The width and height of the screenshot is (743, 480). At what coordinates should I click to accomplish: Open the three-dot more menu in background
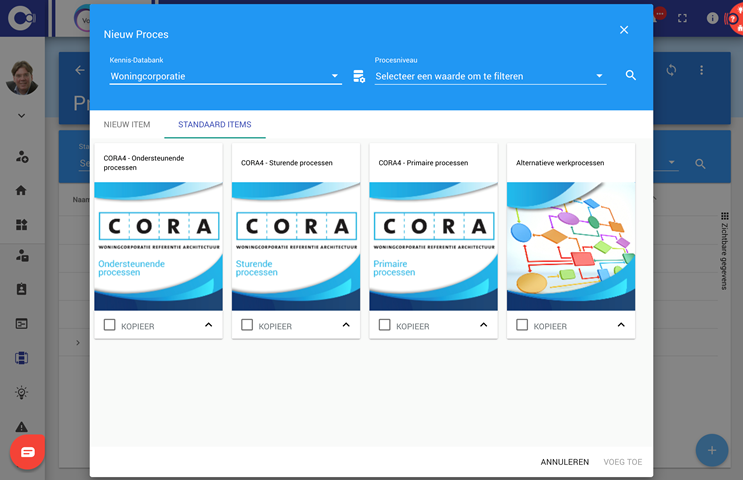(701, 70)
